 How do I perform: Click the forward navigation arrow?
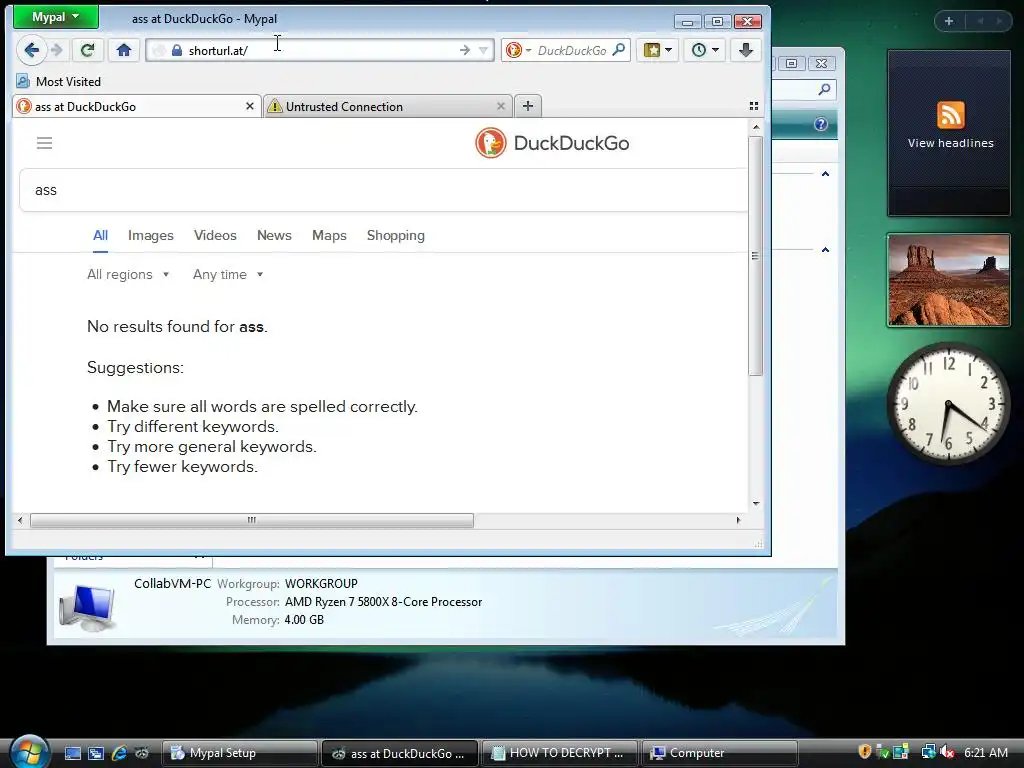point(57,50)
